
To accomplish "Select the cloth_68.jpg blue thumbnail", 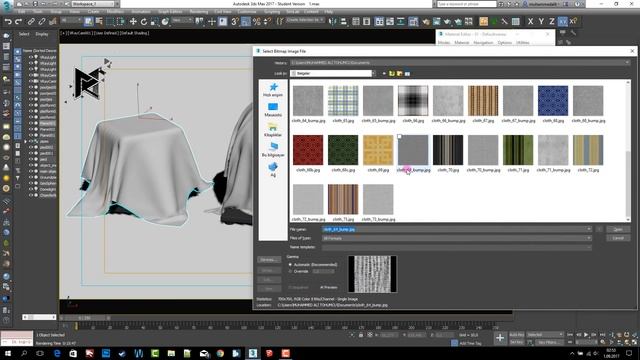I will tap(553, 101).
